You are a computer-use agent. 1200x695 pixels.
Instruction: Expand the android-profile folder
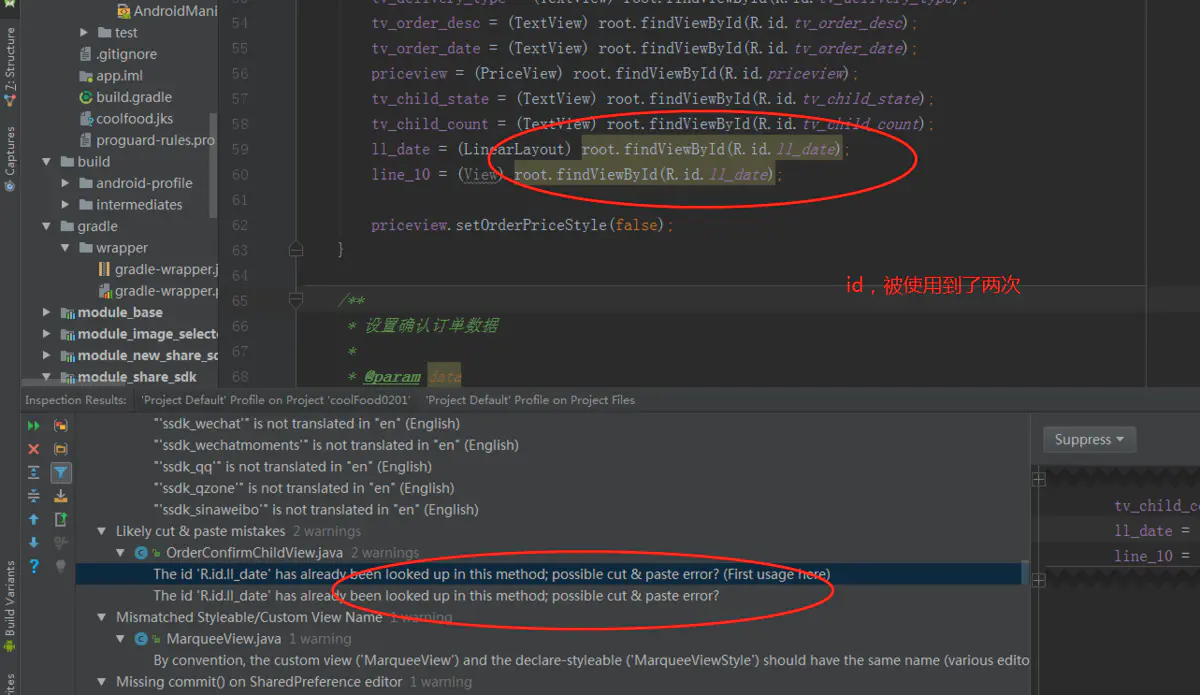click(65, 183)
